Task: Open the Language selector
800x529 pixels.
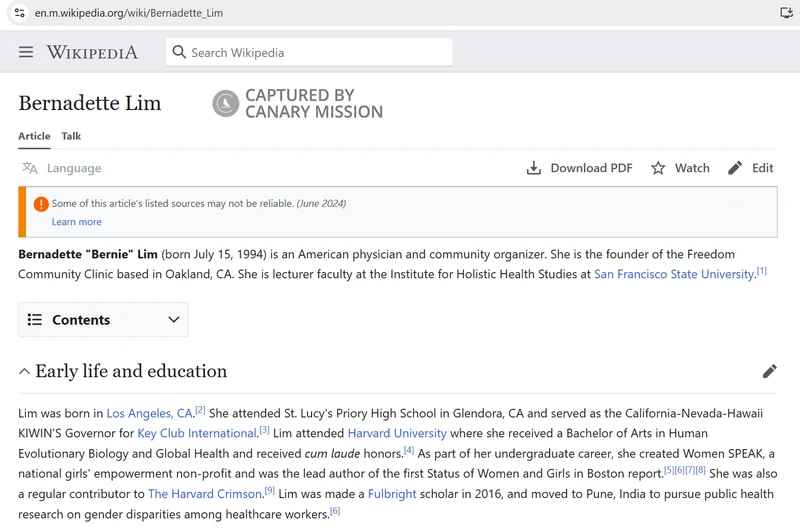Action: (62, 168)
